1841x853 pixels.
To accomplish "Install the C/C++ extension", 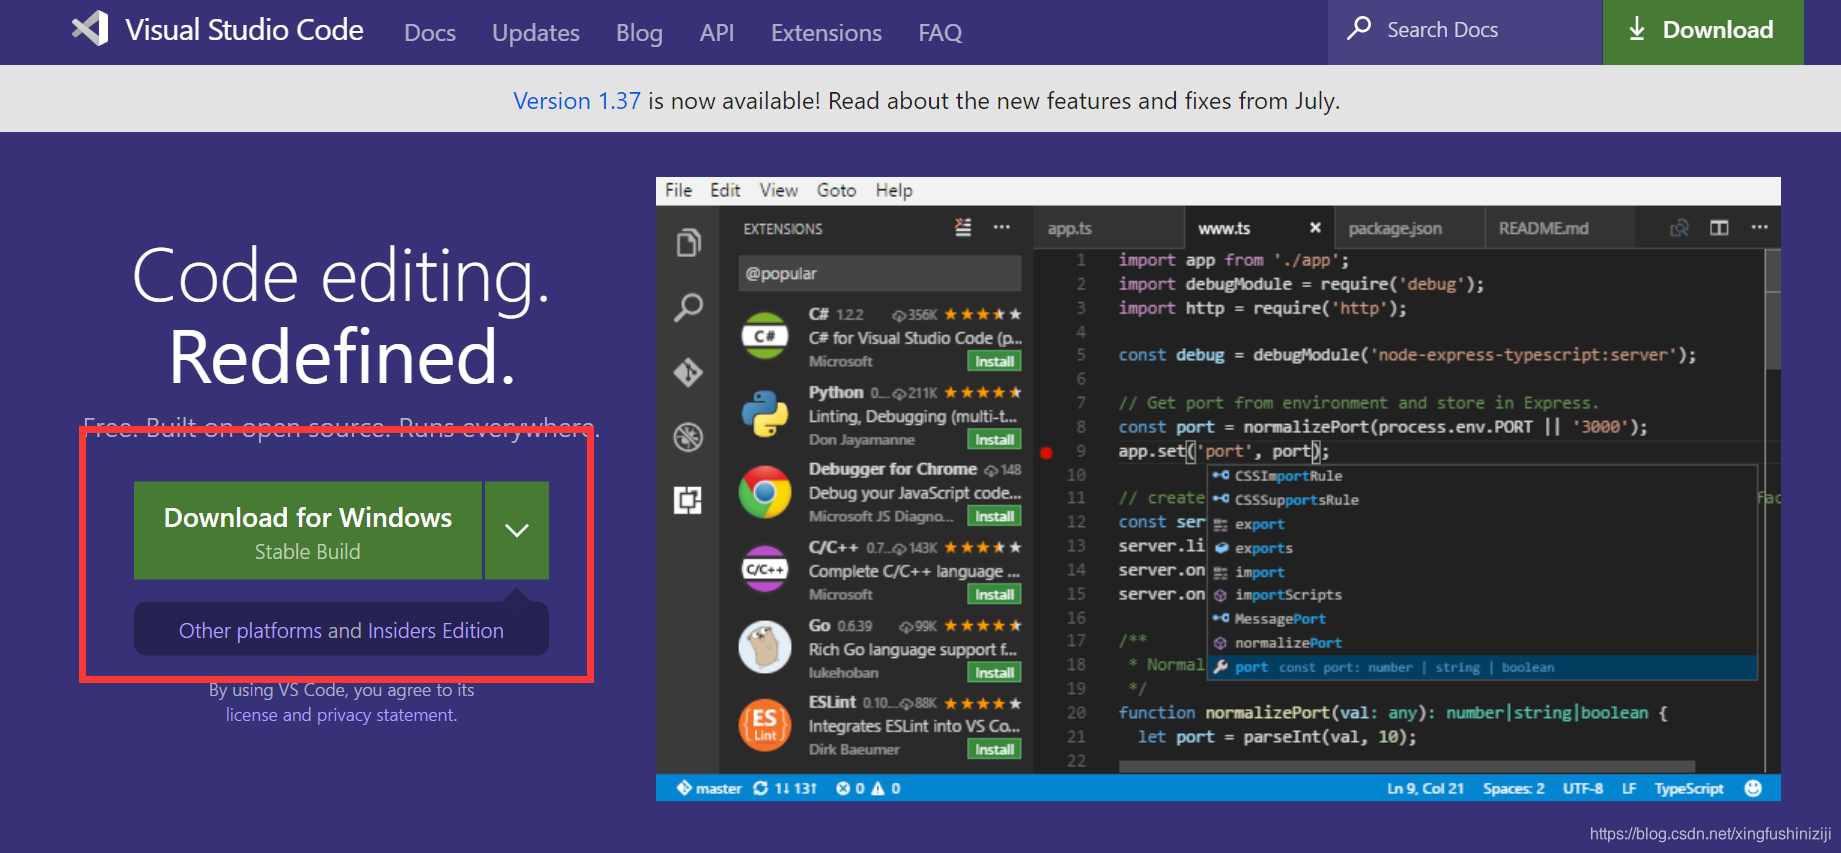I will point(994,594).
